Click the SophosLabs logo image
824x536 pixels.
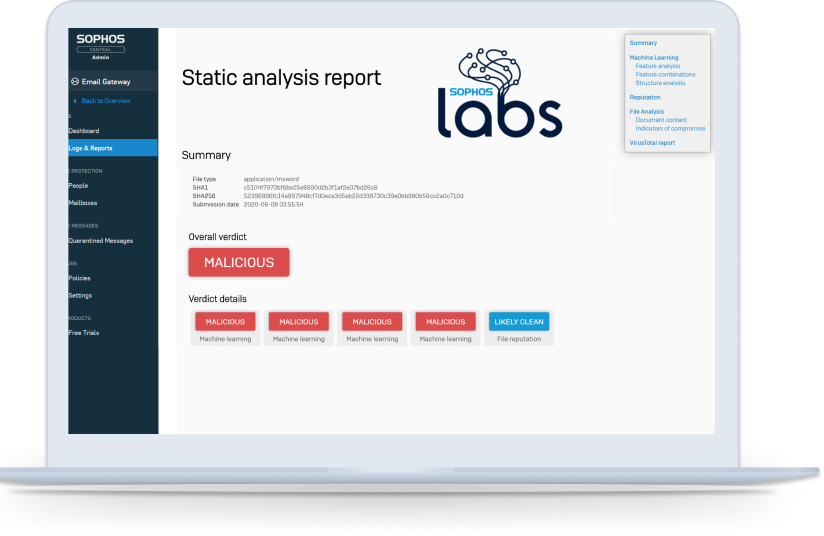497,93
